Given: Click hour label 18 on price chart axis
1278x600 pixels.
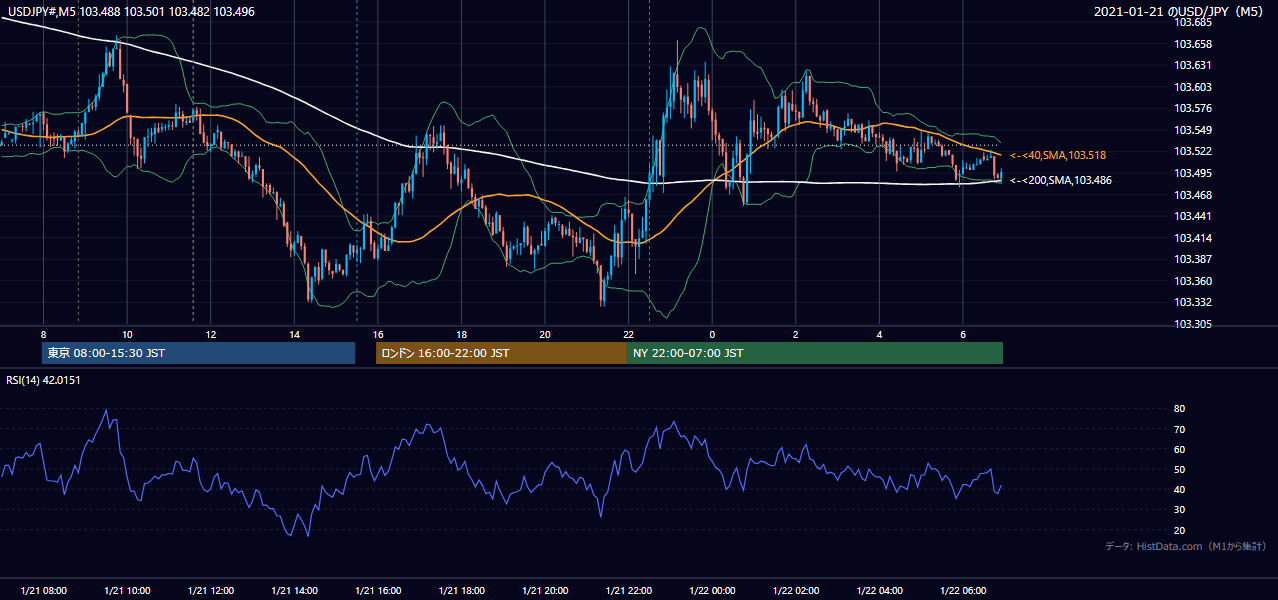Looking at the screenshot, I should tap(461, 334).
